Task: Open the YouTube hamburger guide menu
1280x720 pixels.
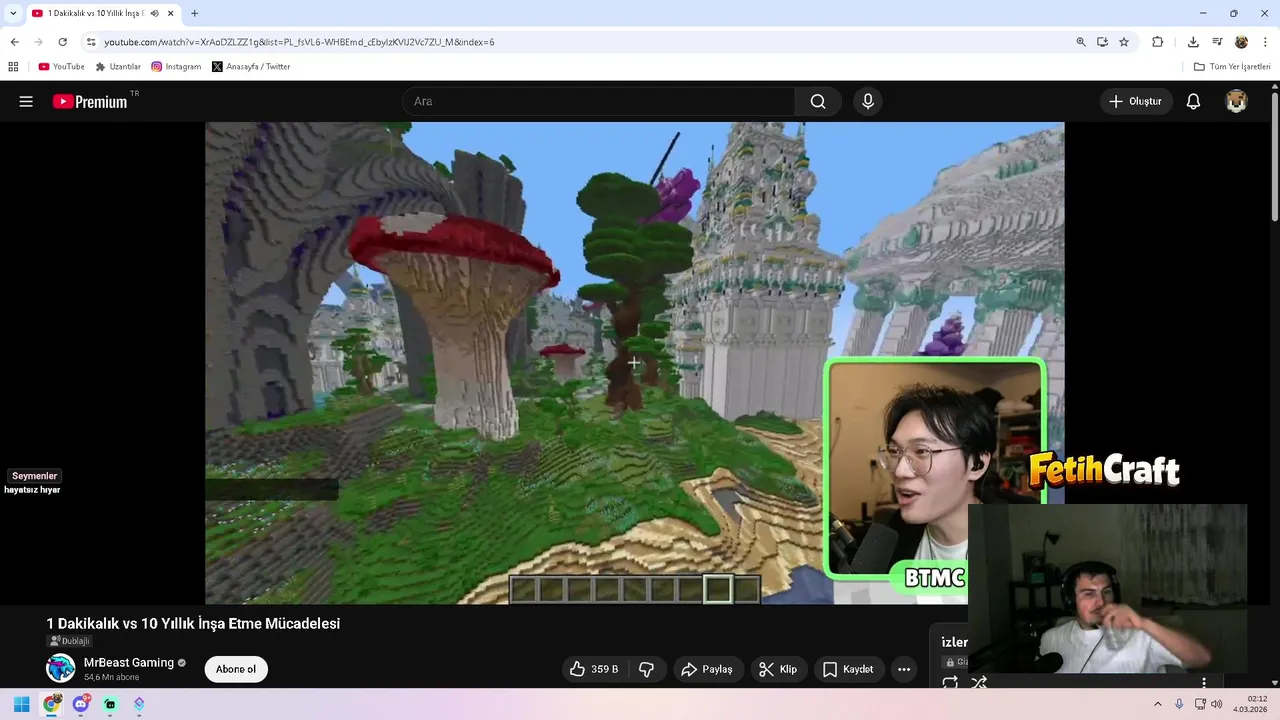Action: click(x=26, y=101)
